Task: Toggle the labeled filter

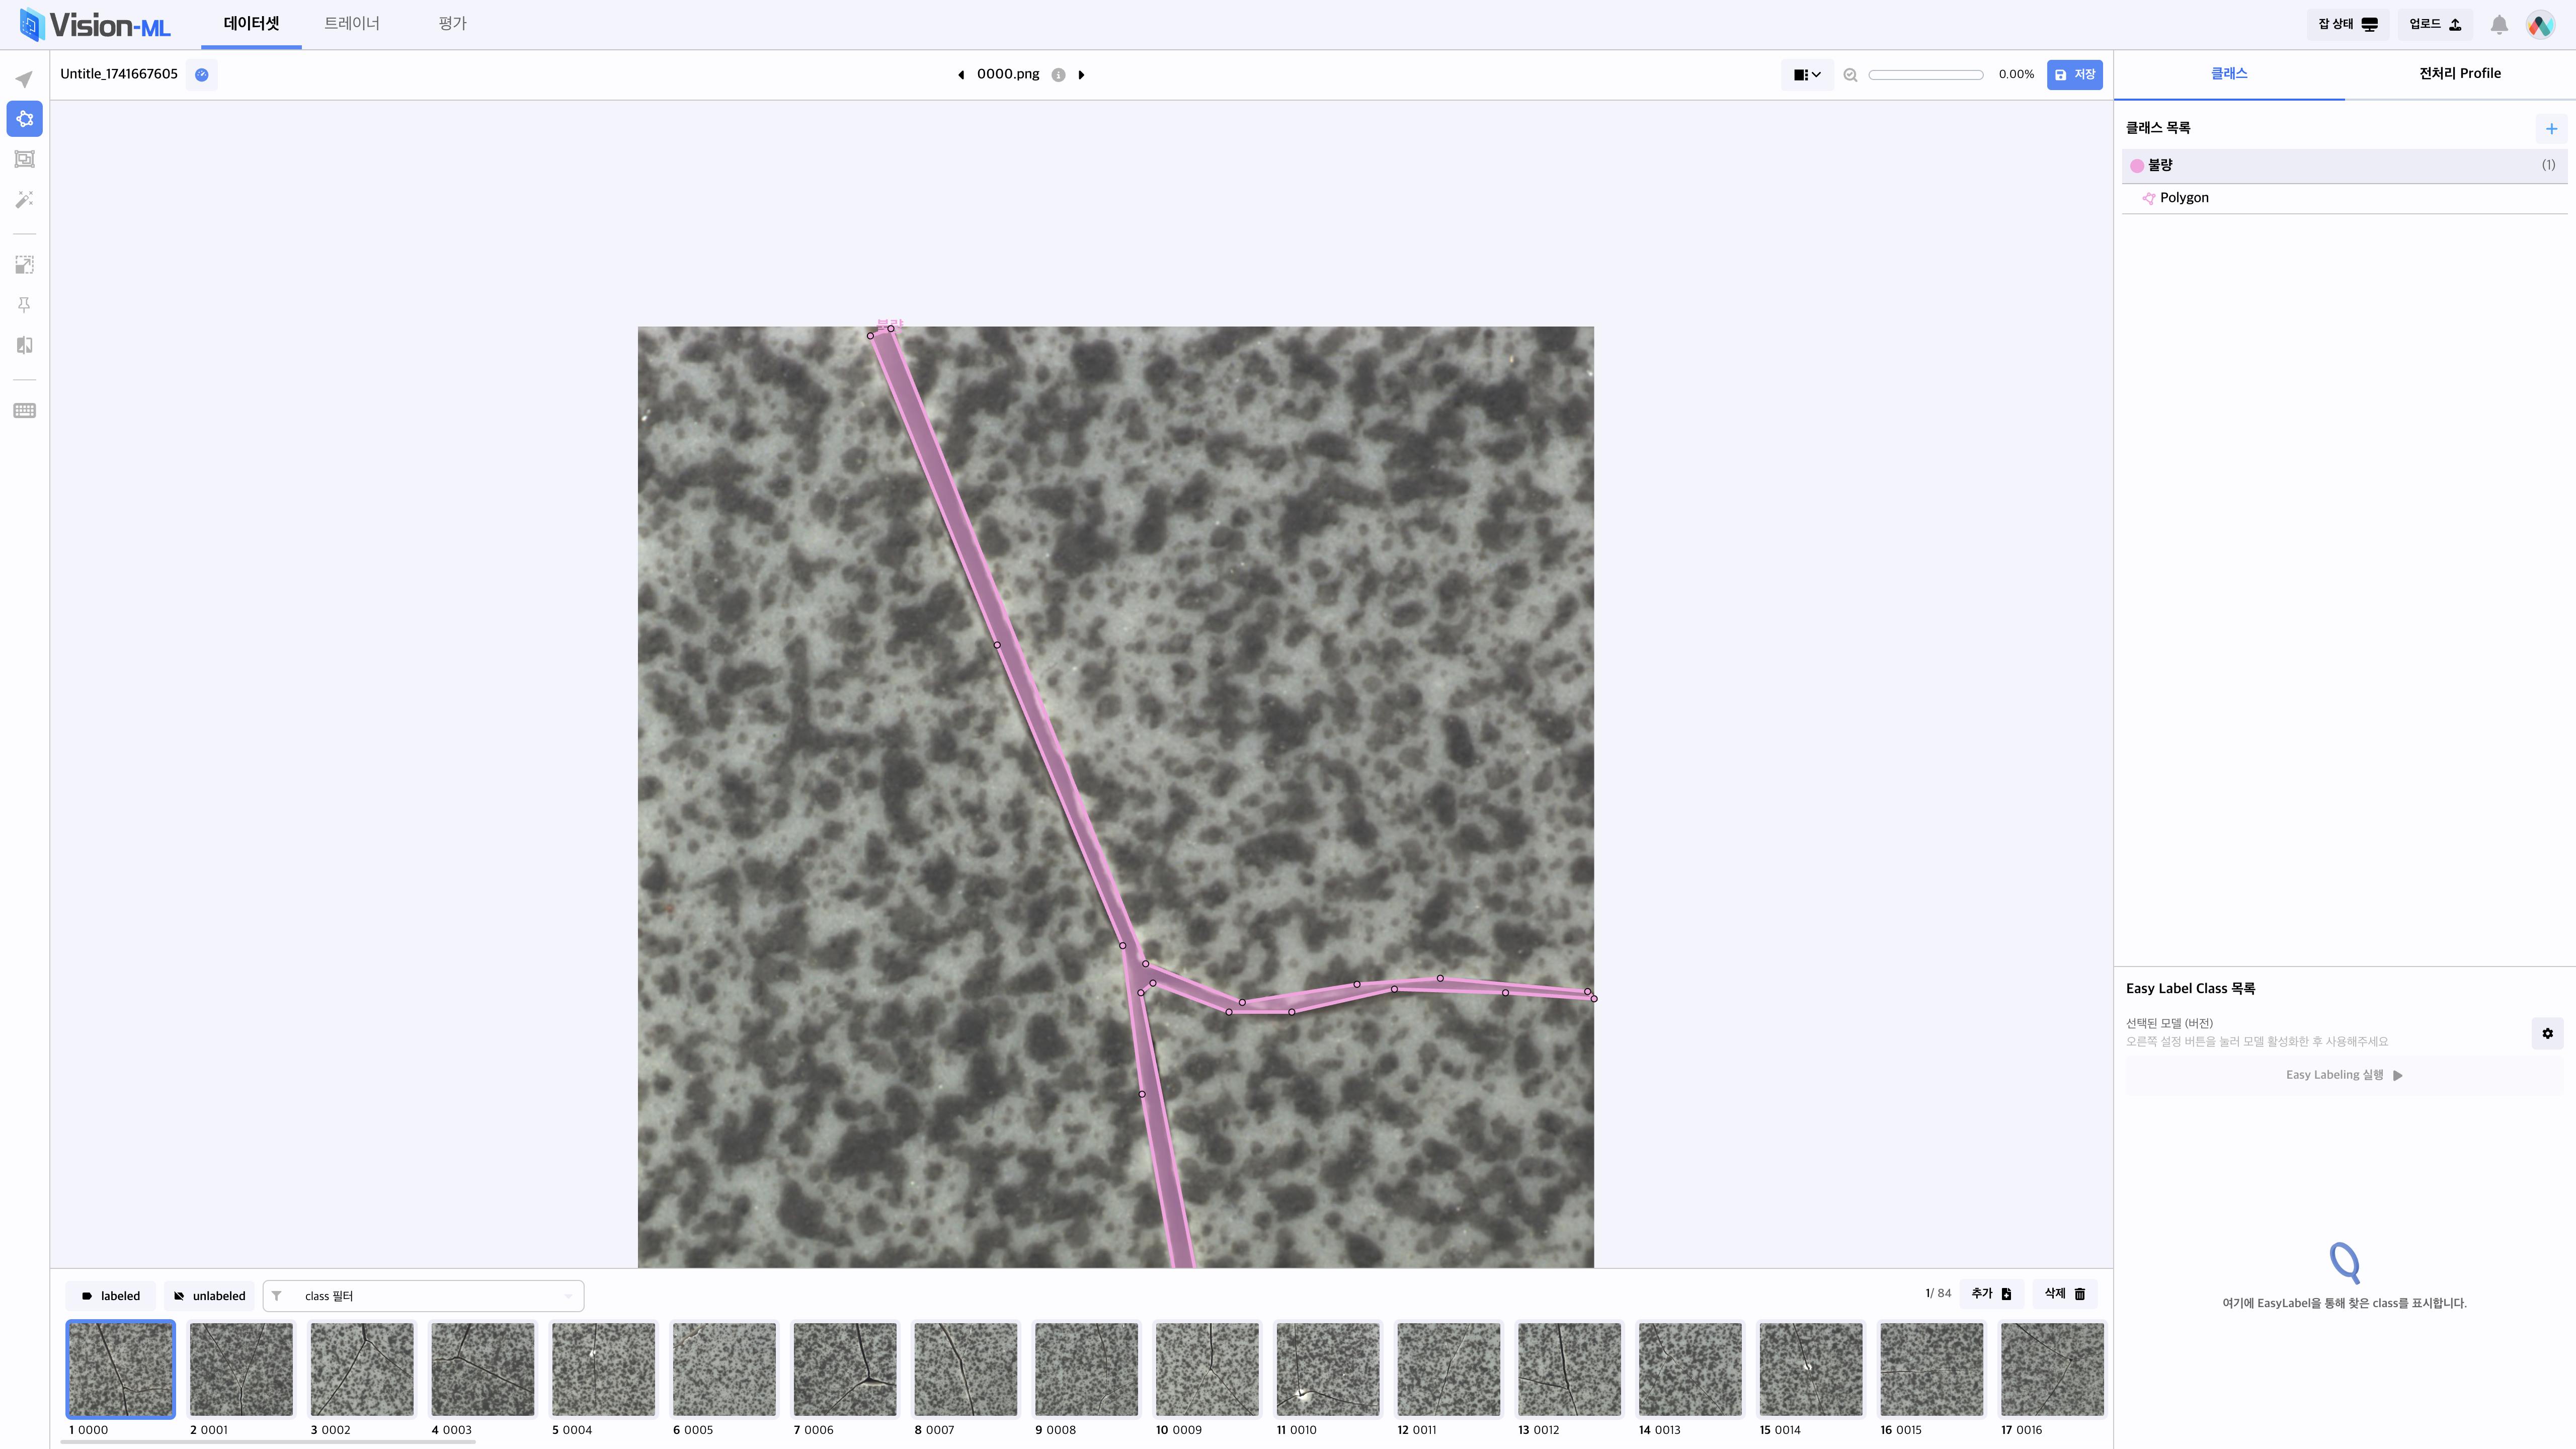Action: 111,1296
